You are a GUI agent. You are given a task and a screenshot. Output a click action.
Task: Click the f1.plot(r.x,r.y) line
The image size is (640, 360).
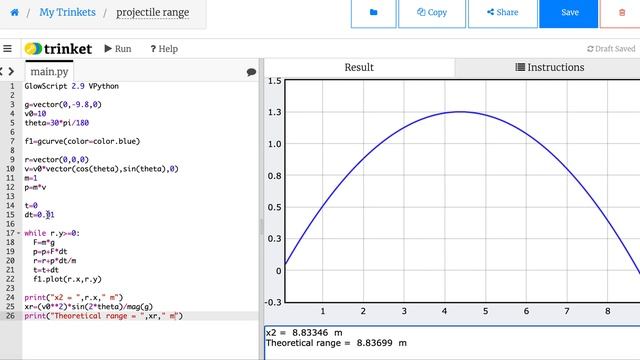click(67, 279)
